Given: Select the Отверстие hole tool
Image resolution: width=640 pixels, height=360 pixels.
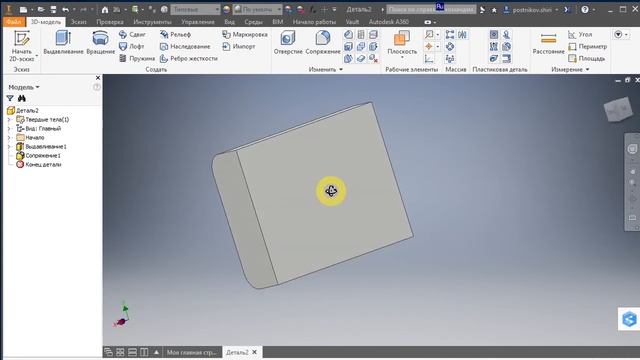Looking at the screenshot, I should pyautogui.click(x=288, y=43).
